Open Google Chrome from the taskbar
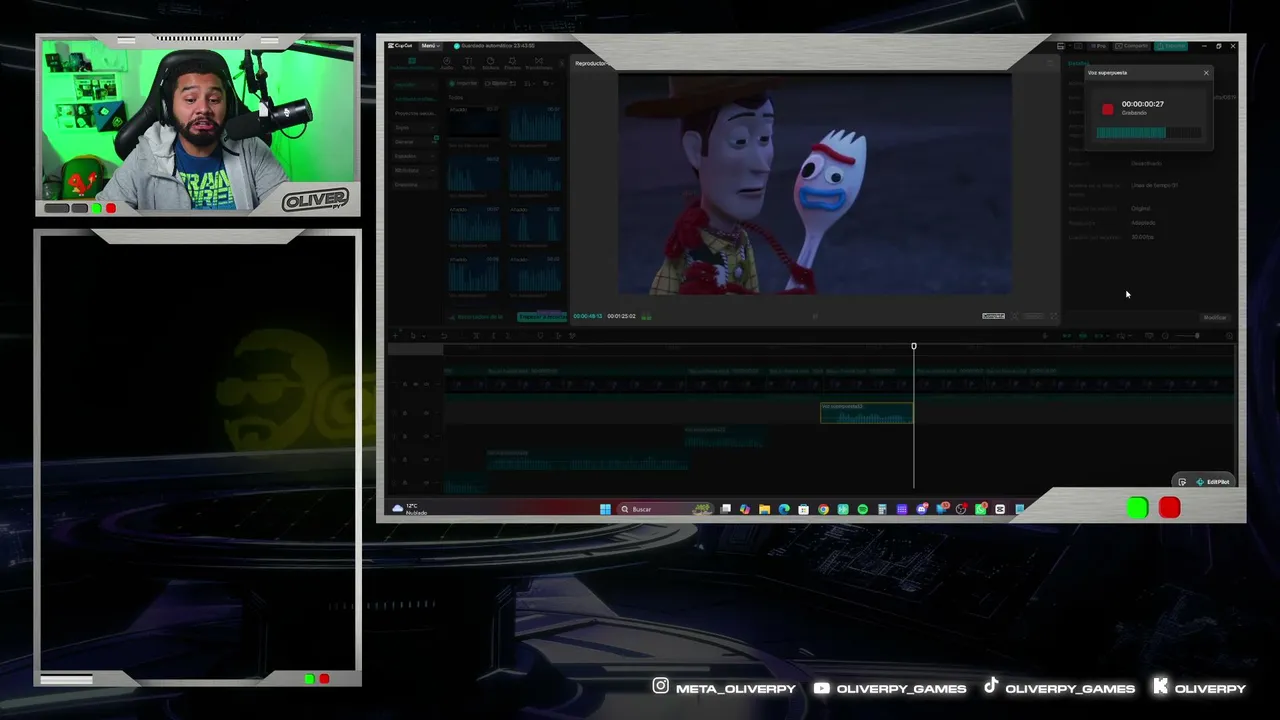Screen dimensions: 1280x720 coord(823,509)
